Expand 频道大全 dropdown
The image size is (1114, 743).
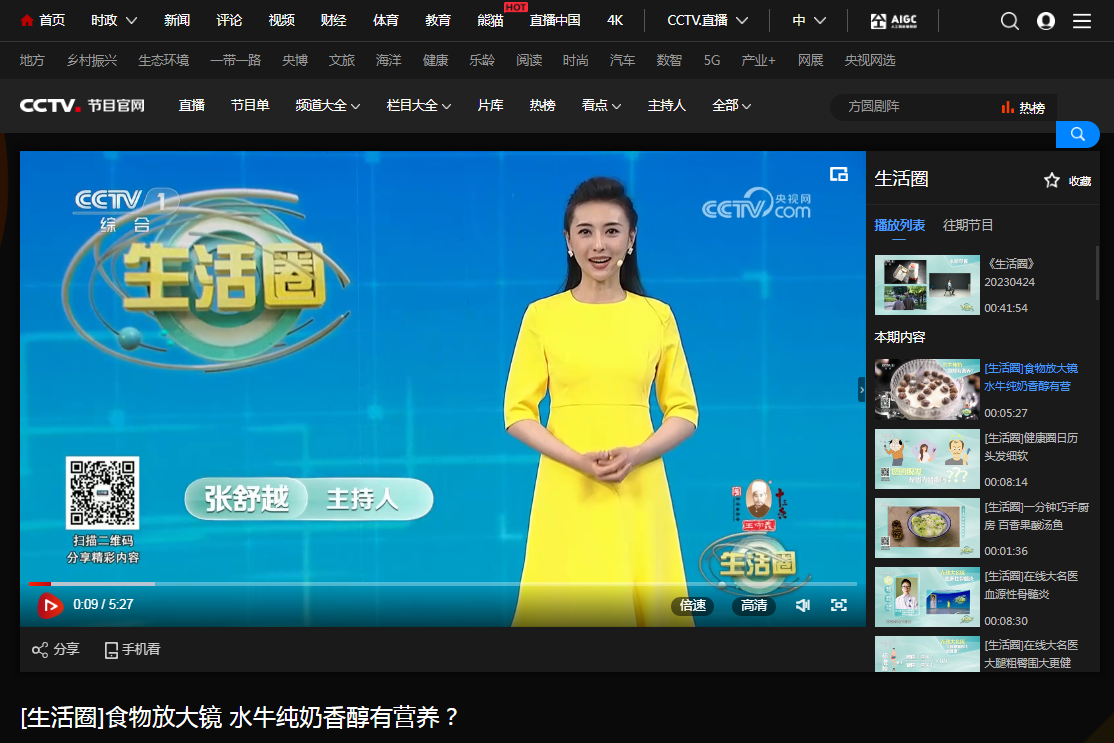tap(328, 106)
